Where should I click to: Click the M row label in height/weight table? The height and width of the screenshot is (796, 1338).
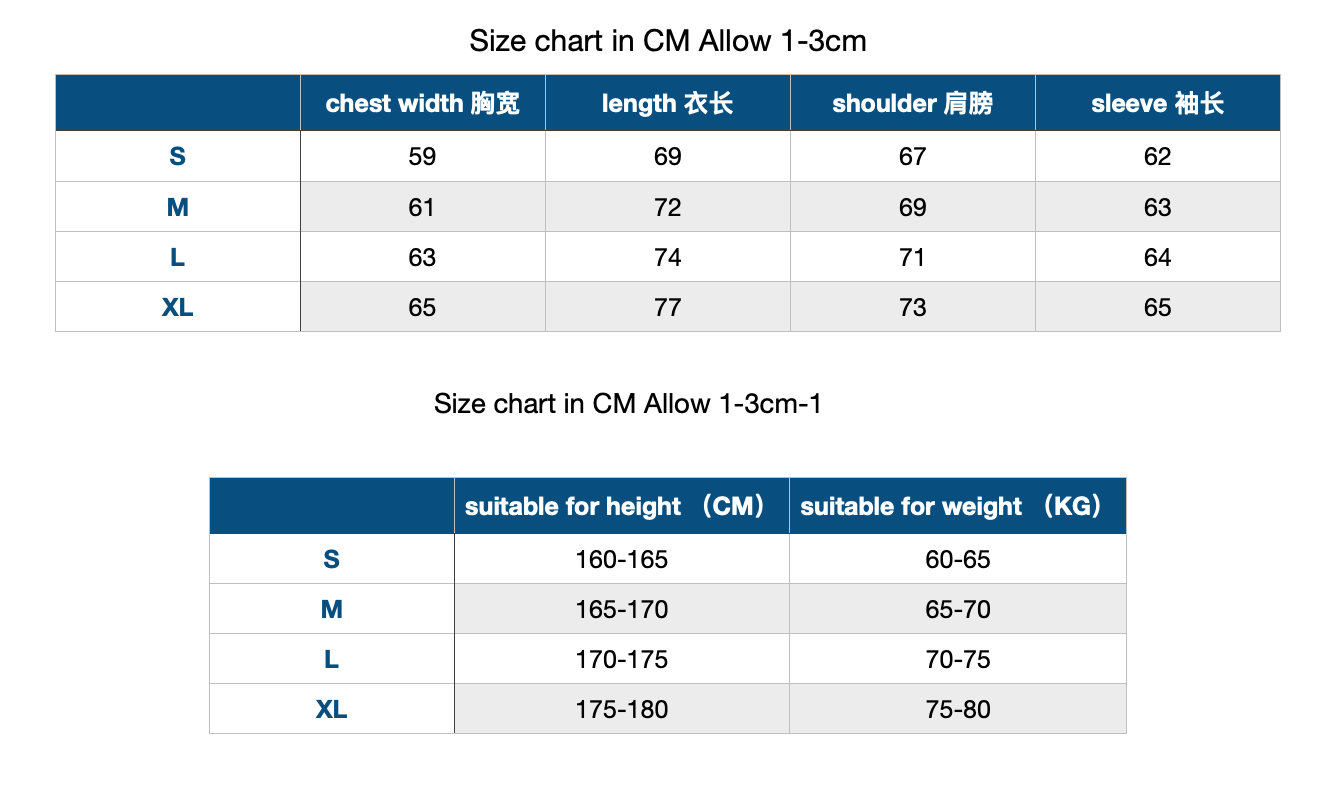(x=331, y=609)
